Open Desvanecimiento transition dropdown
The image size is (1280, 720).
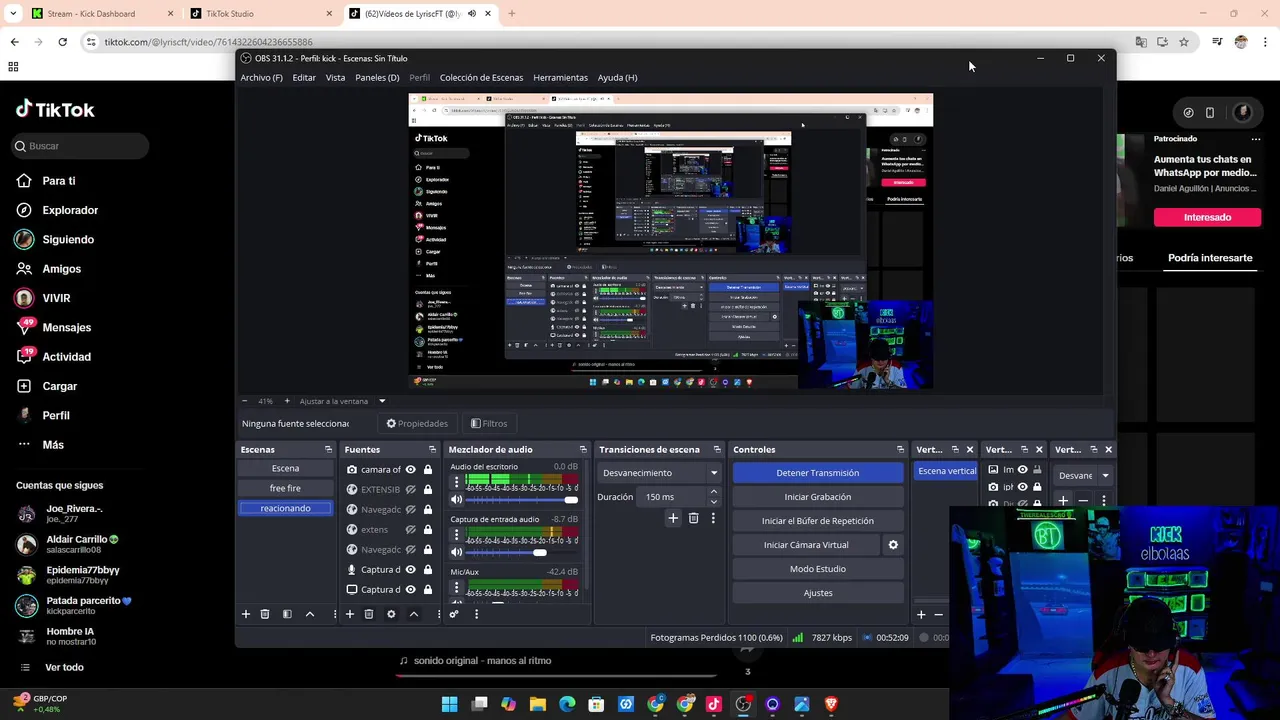pos(660,473)
